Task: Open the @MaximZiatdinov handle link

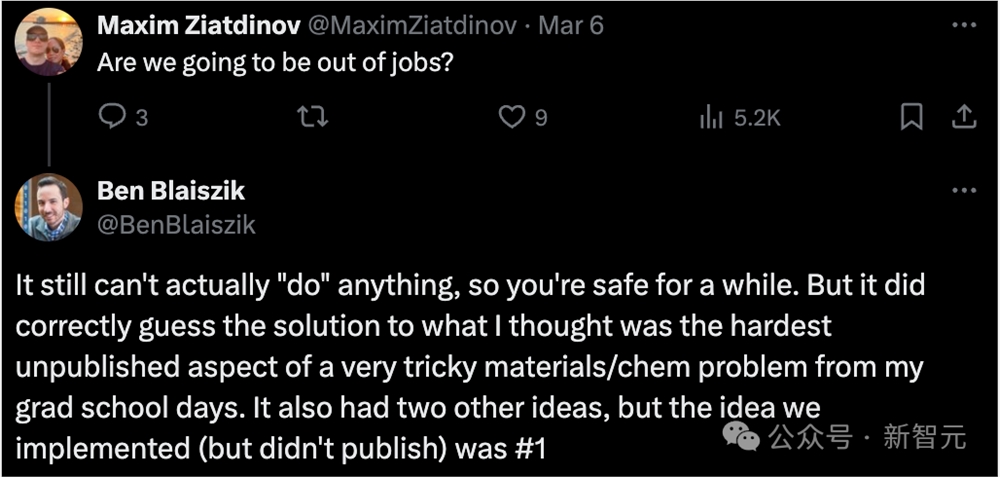Action: pyautogui.click(x=415, y=26)
